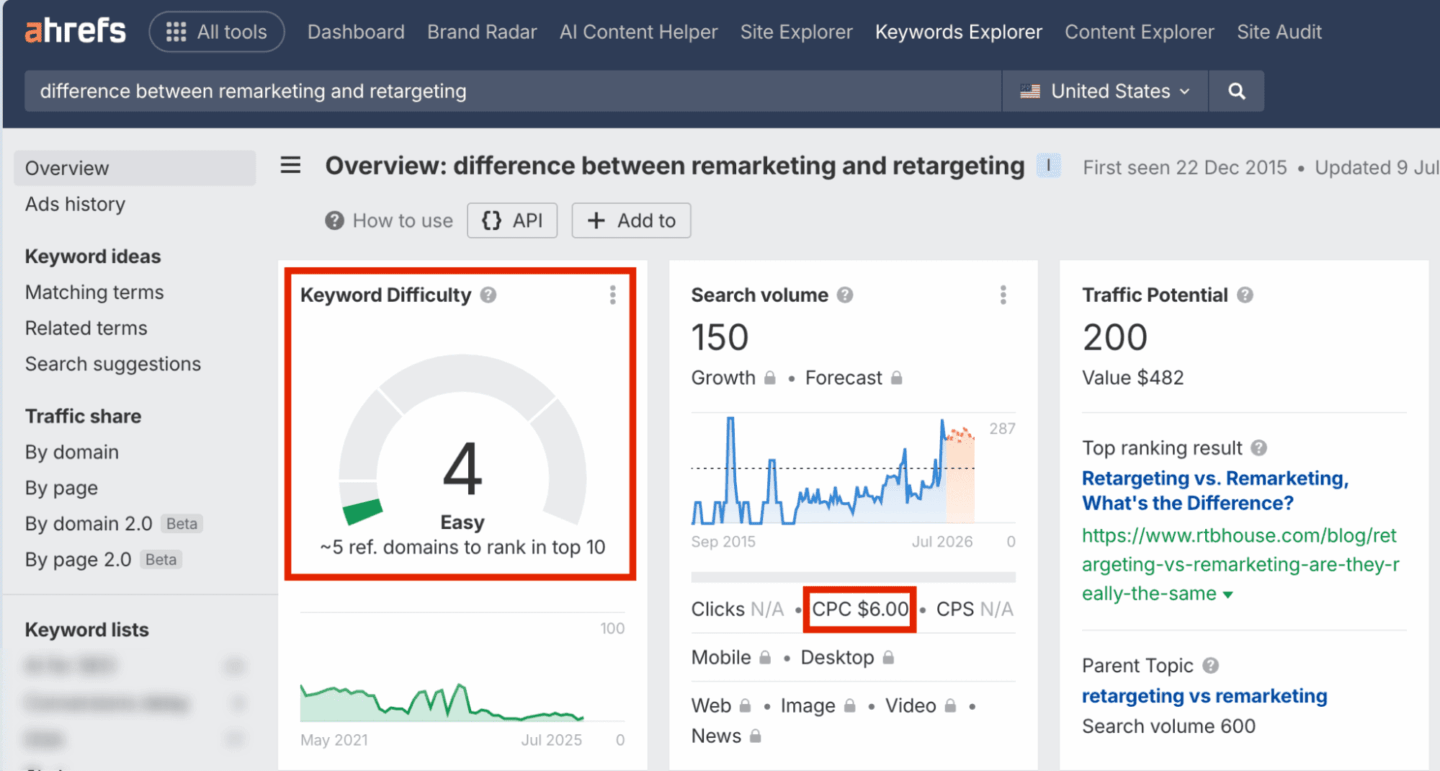Select Keywords Explorer tab
Viewport: 1440px width, 771px height.
pyautogui.click(x=958, y=32)
